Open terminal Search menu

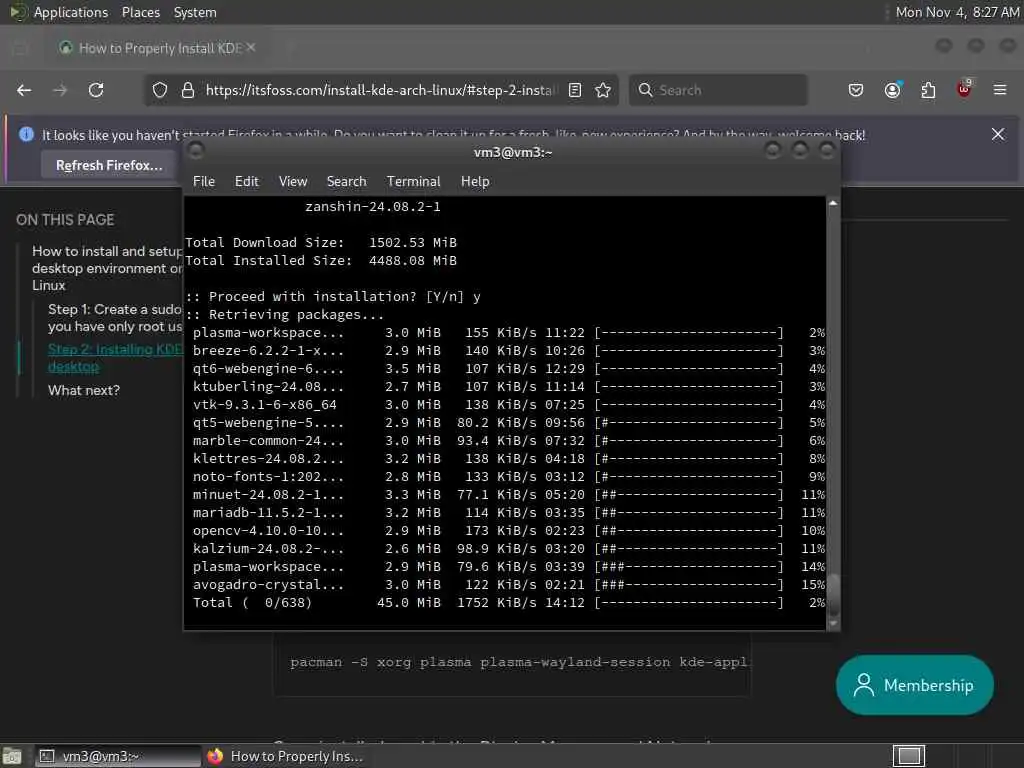point(346,182)
